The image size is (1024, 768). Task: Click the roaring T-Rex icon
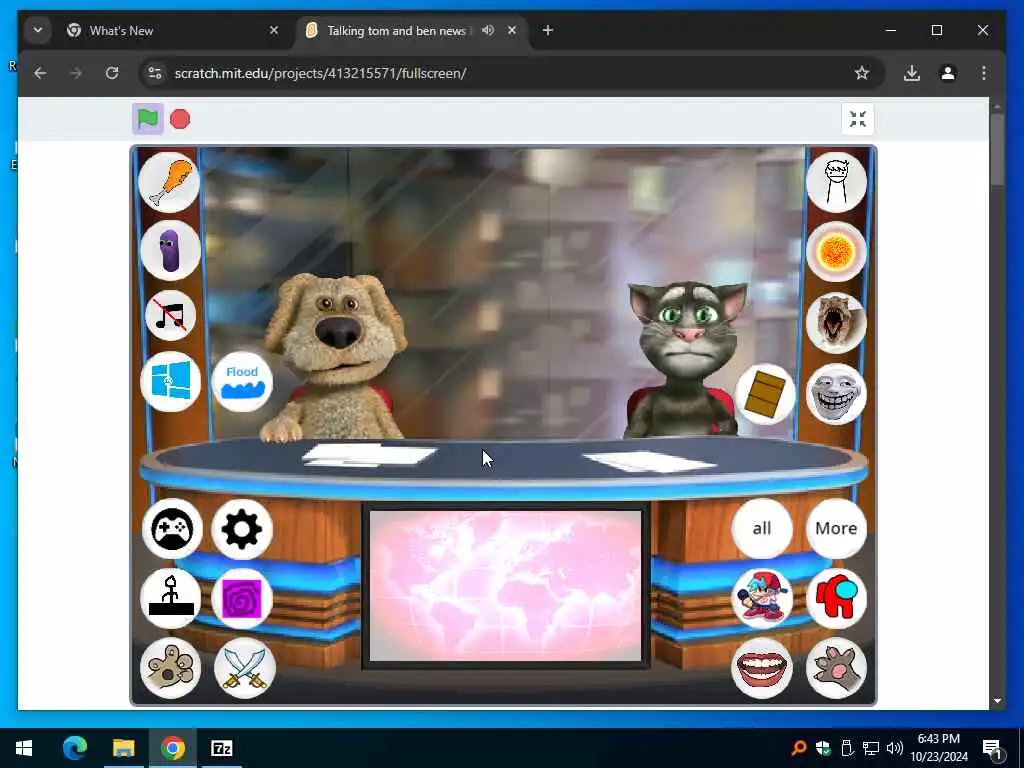click(x=837, y=323)
